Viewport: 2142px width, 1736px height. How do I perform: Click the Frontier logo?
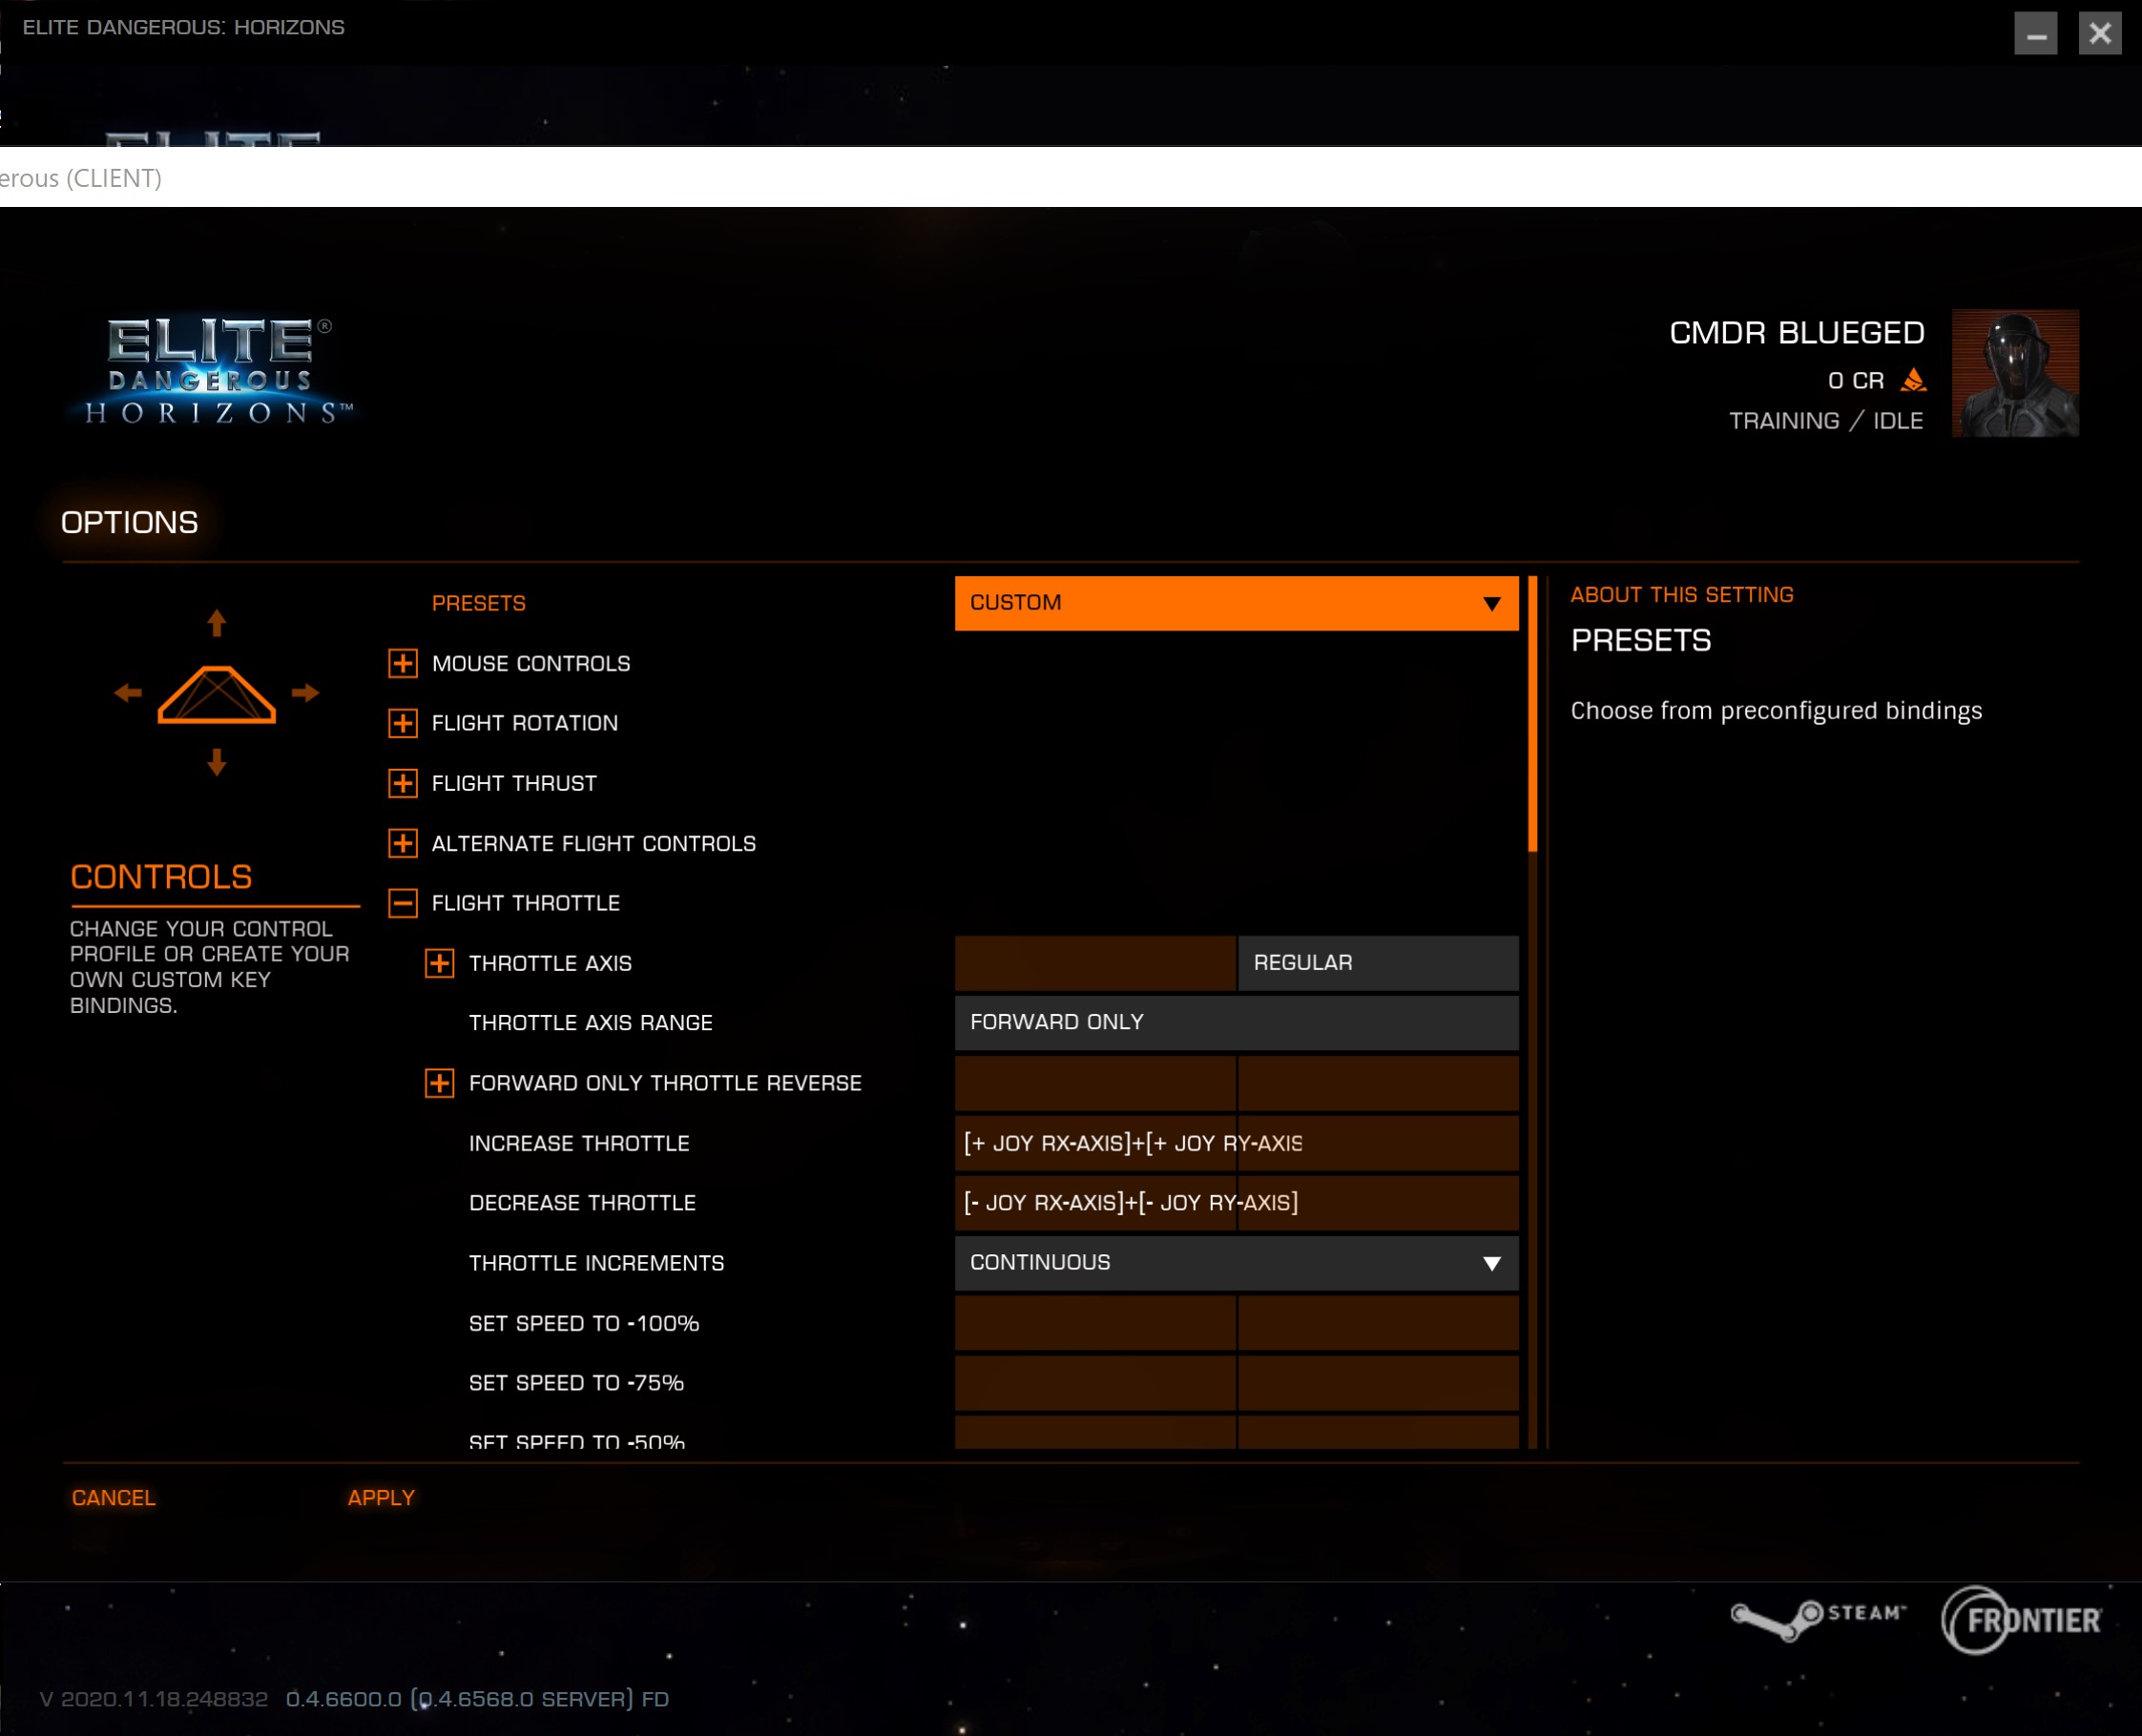tap(2022, 1620)
